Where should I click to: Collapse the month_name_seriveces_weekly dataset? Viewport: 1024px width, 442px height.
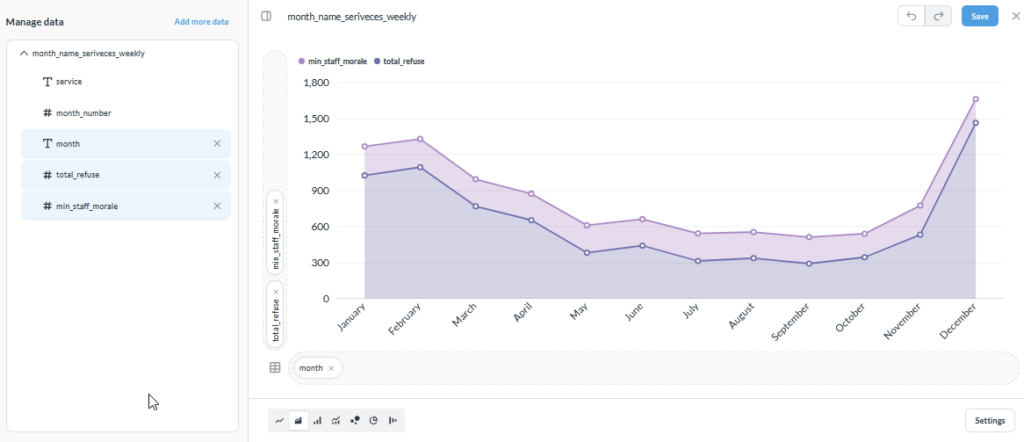(24, 54)
